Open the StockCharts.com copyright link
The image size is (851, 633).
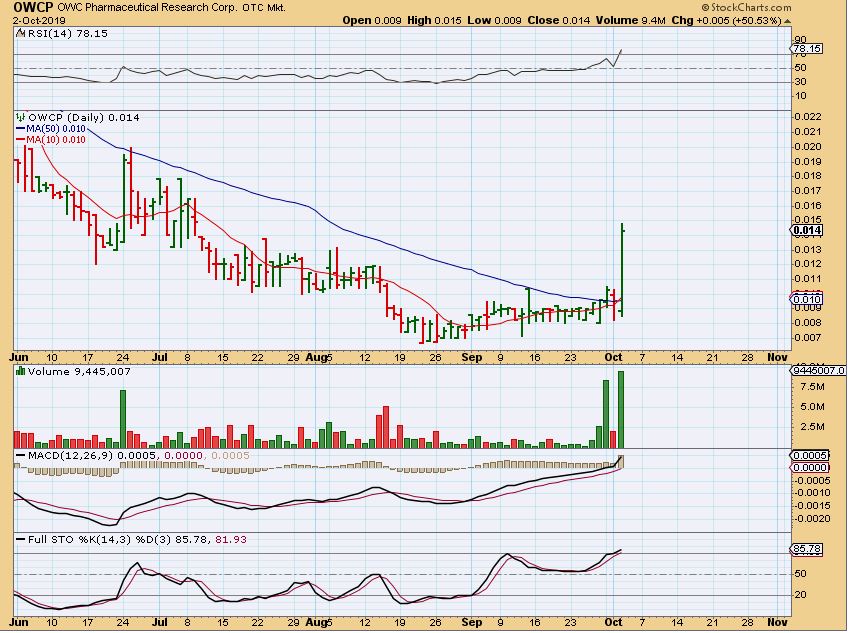(x=746, y=8)
